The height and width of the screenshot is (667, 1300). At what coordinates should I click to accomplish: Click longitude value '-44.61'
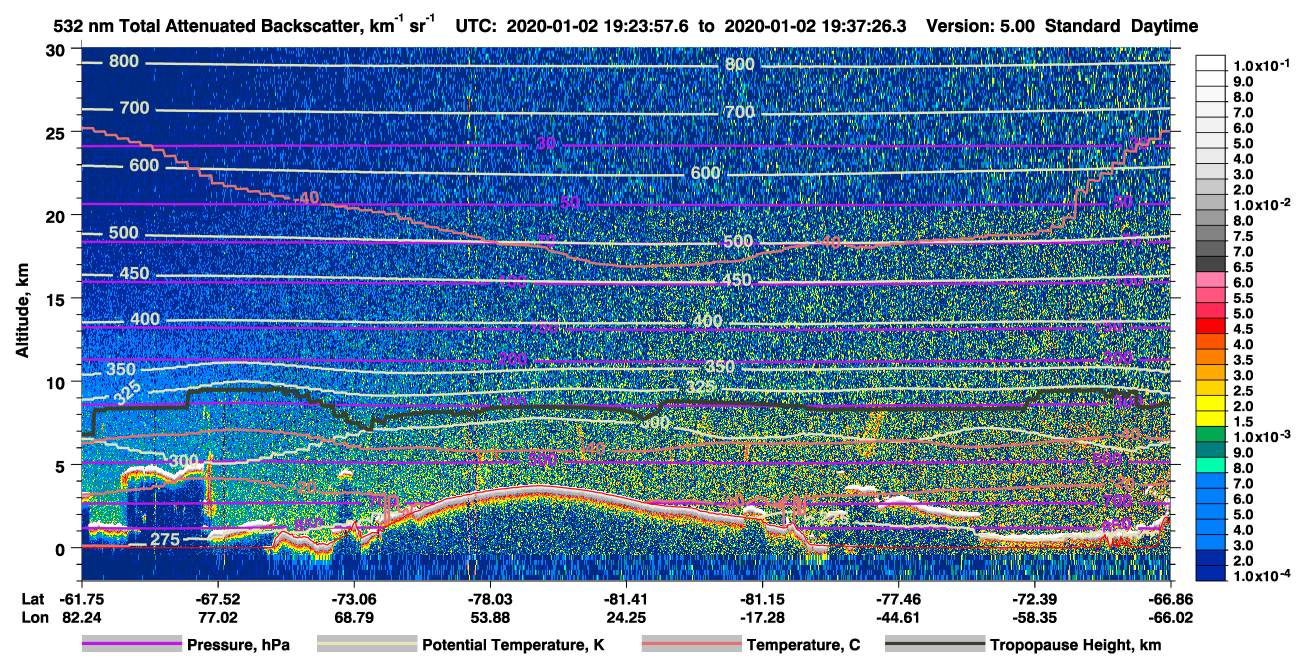tap(899, 617)
